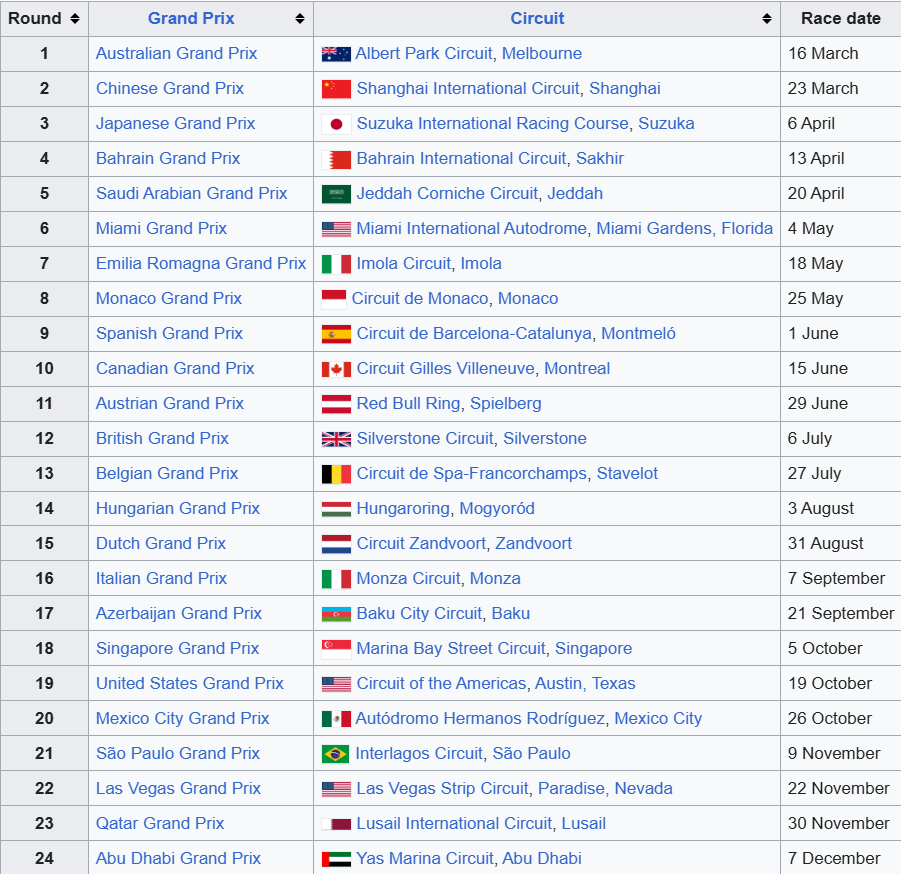The image size is (901, 874).
Task: Open the Interlagos Circuit link
Action: coord(419,754)
